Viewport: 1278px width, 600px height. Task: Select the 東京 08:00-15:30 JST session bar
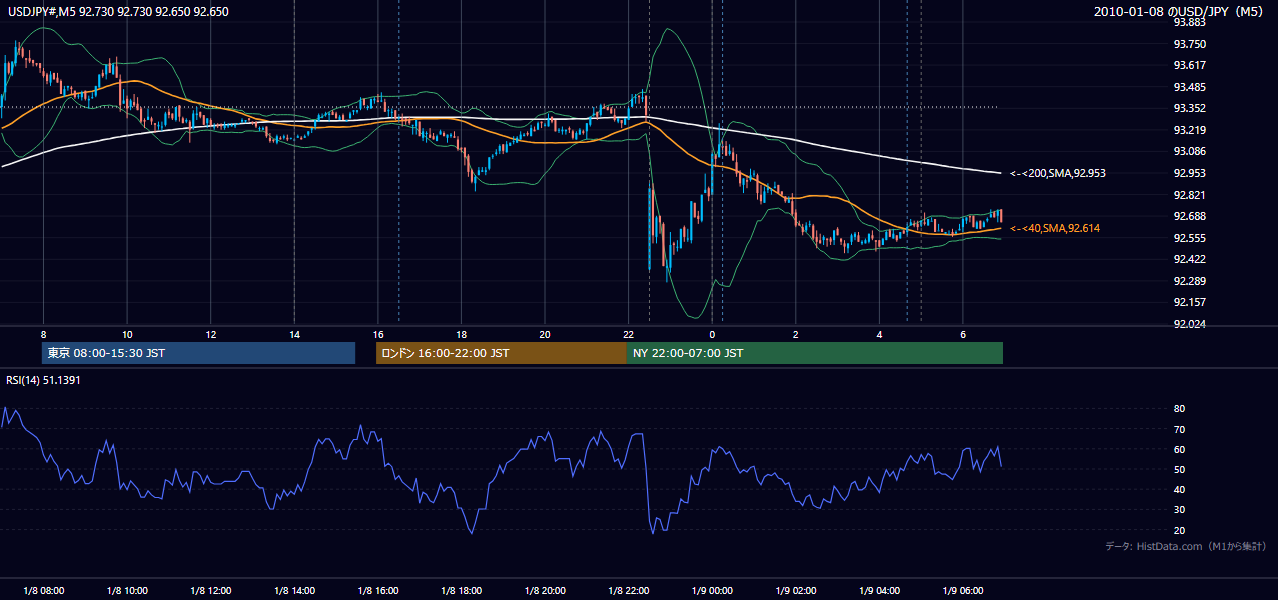click(198, 353)
